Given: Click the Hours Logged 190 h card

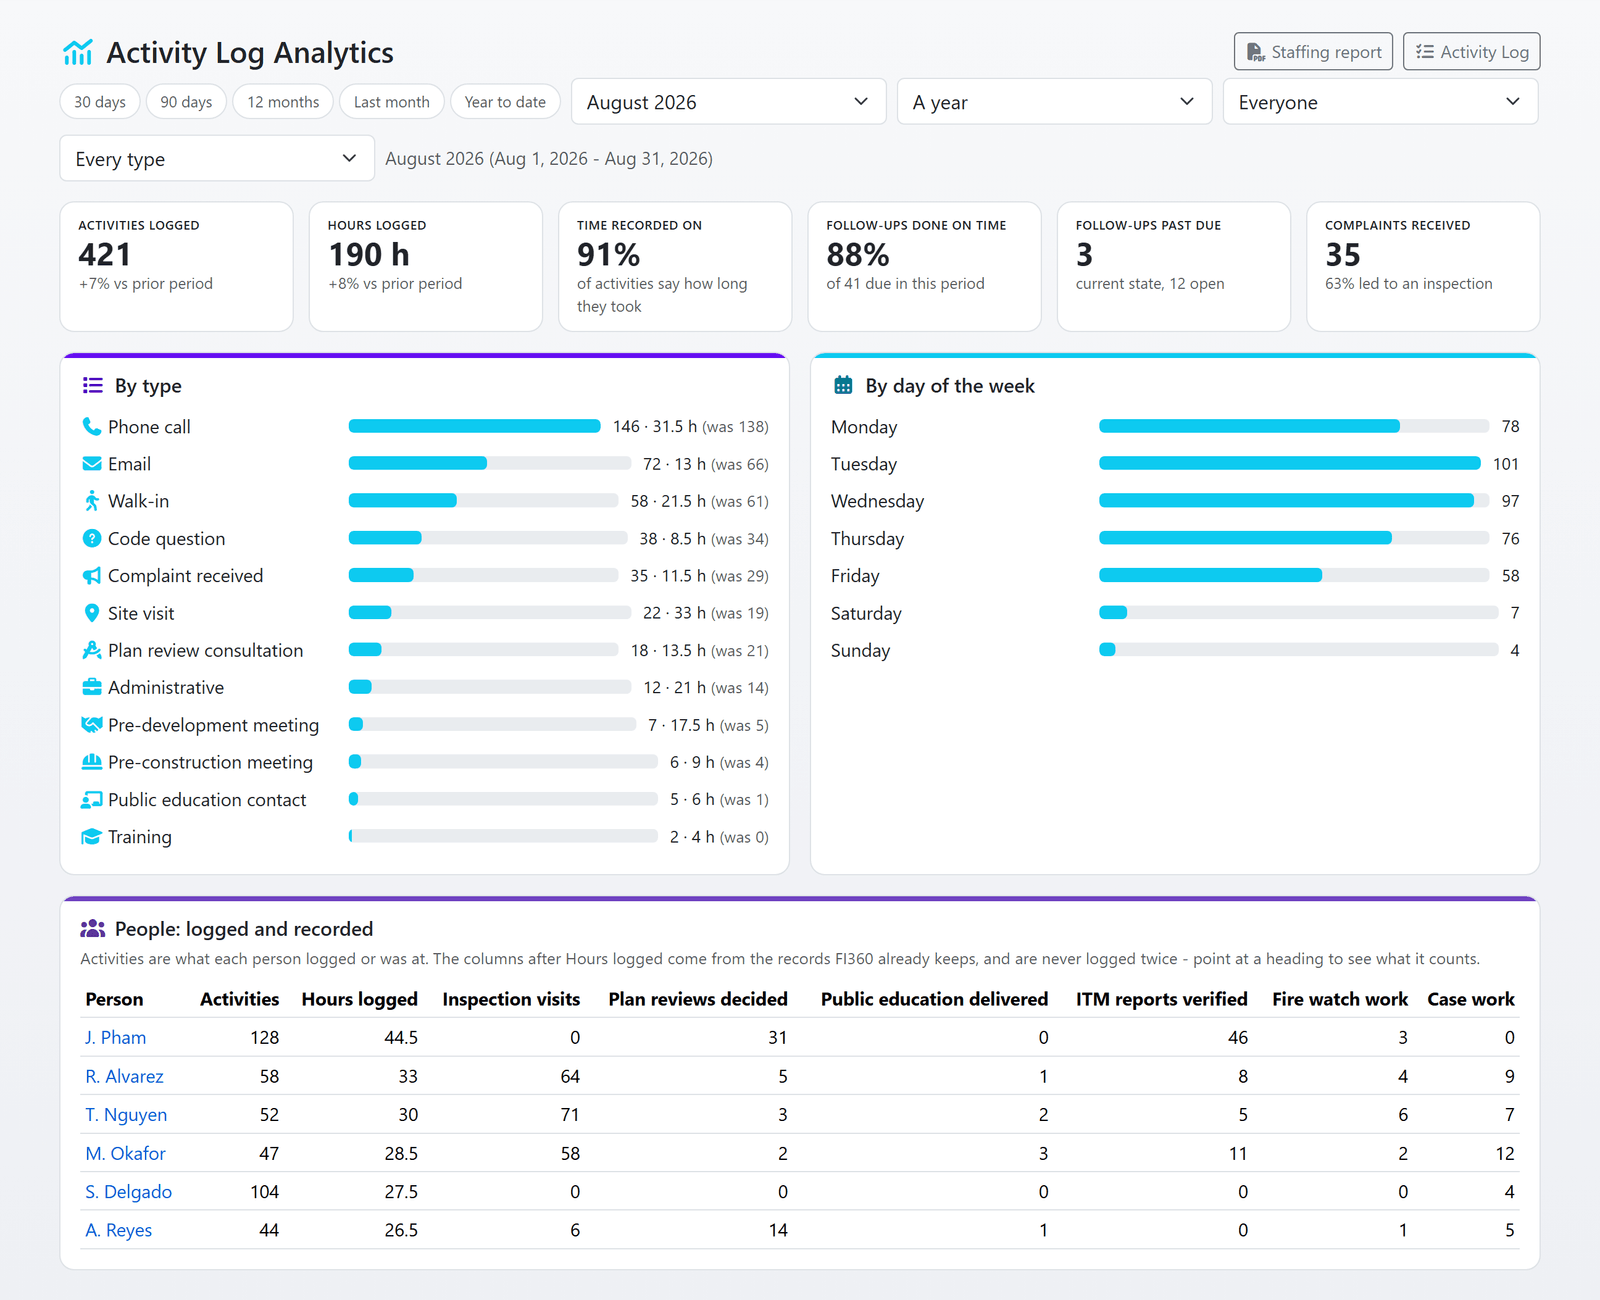Looking at the screenshot, I should [426, 266].
